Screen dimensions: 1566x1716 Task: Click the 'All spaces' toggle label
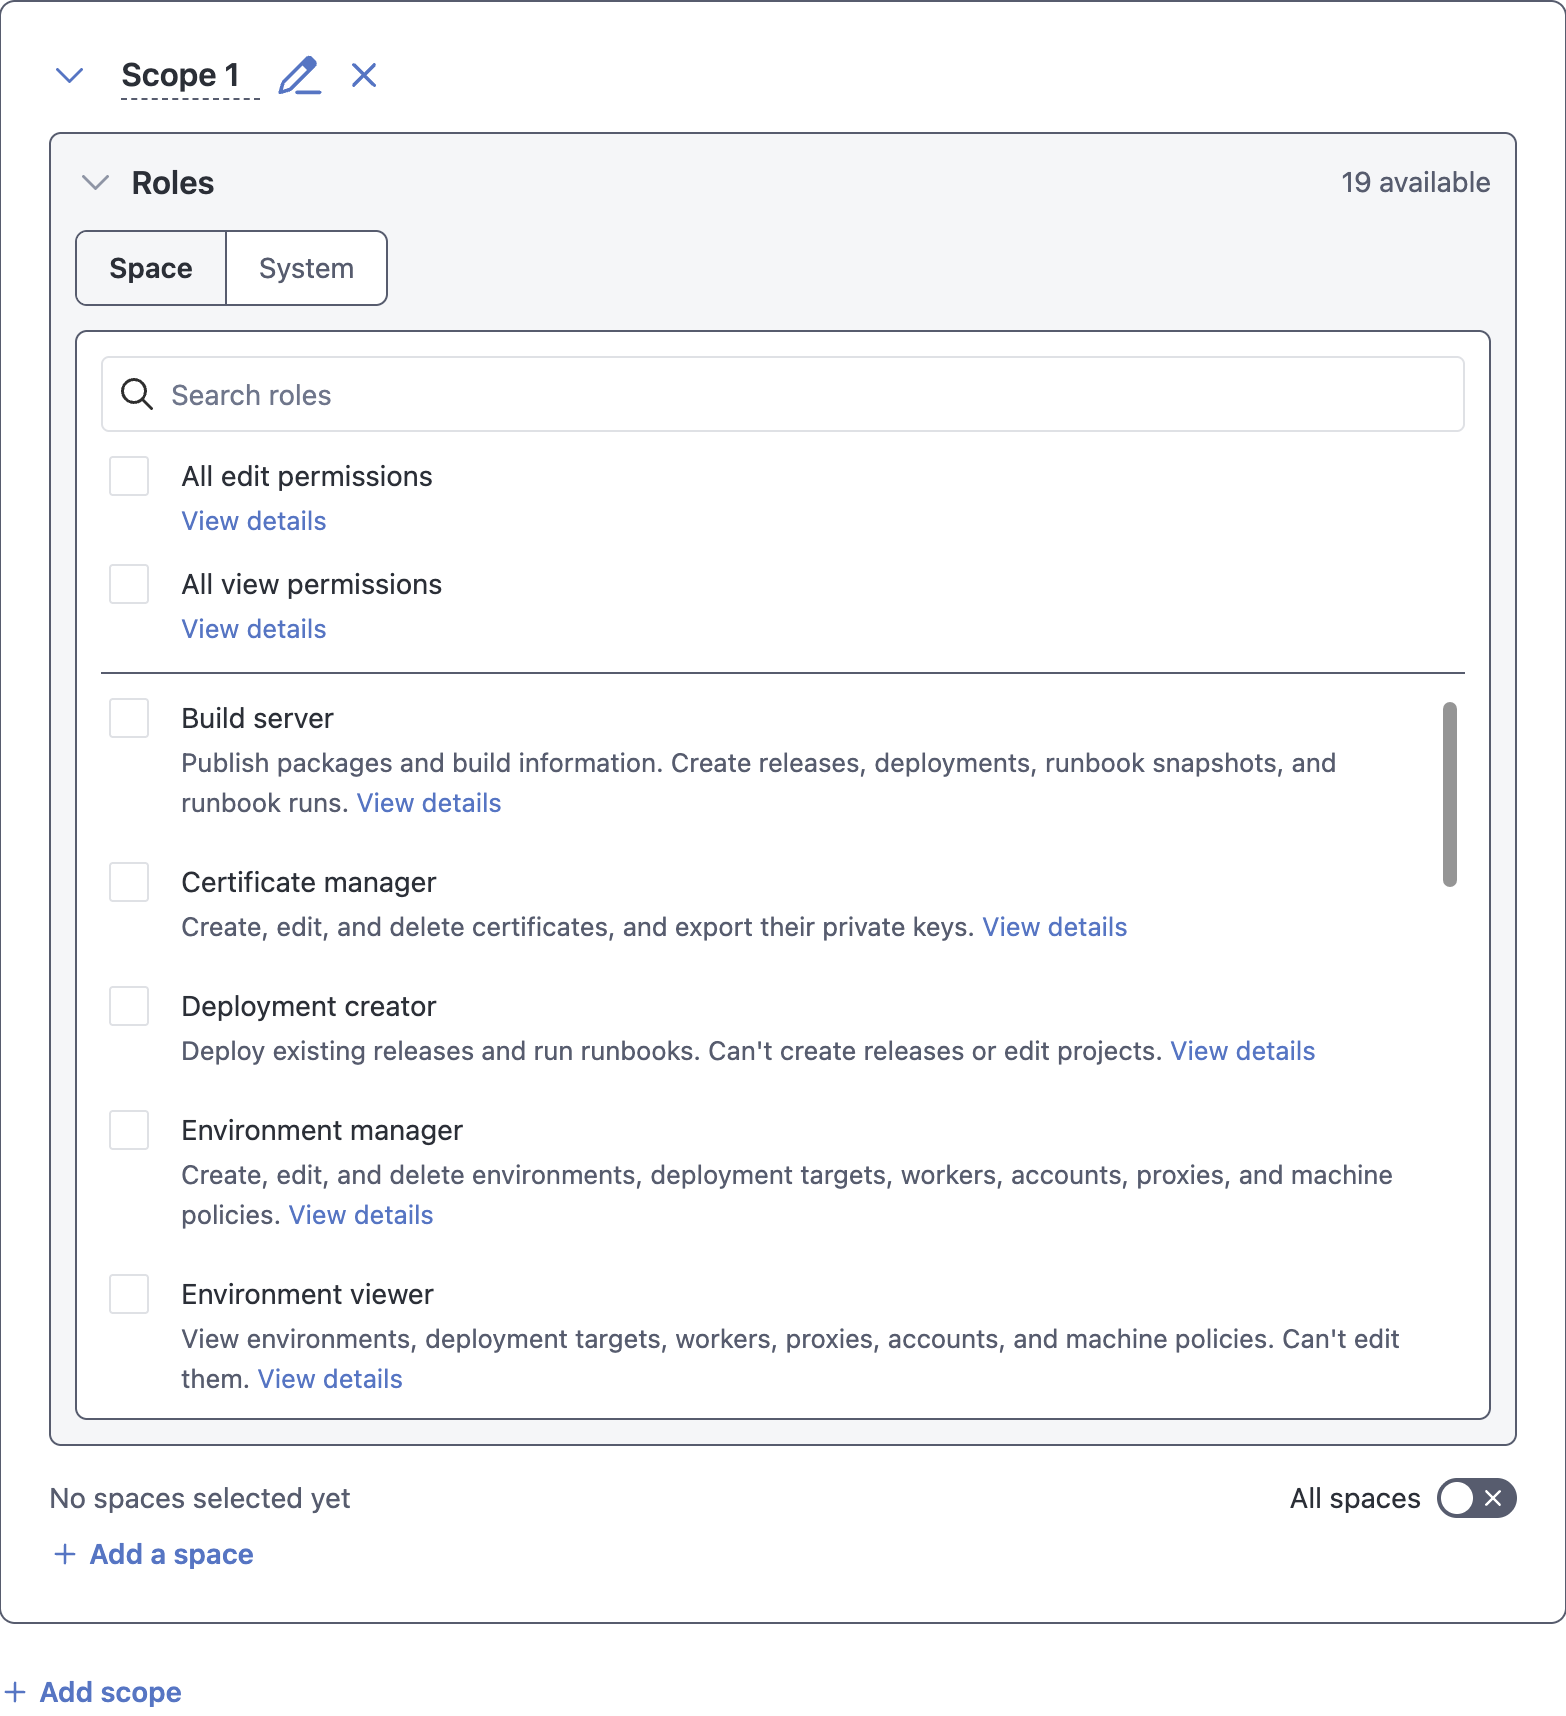(x=1355, y=1498)
